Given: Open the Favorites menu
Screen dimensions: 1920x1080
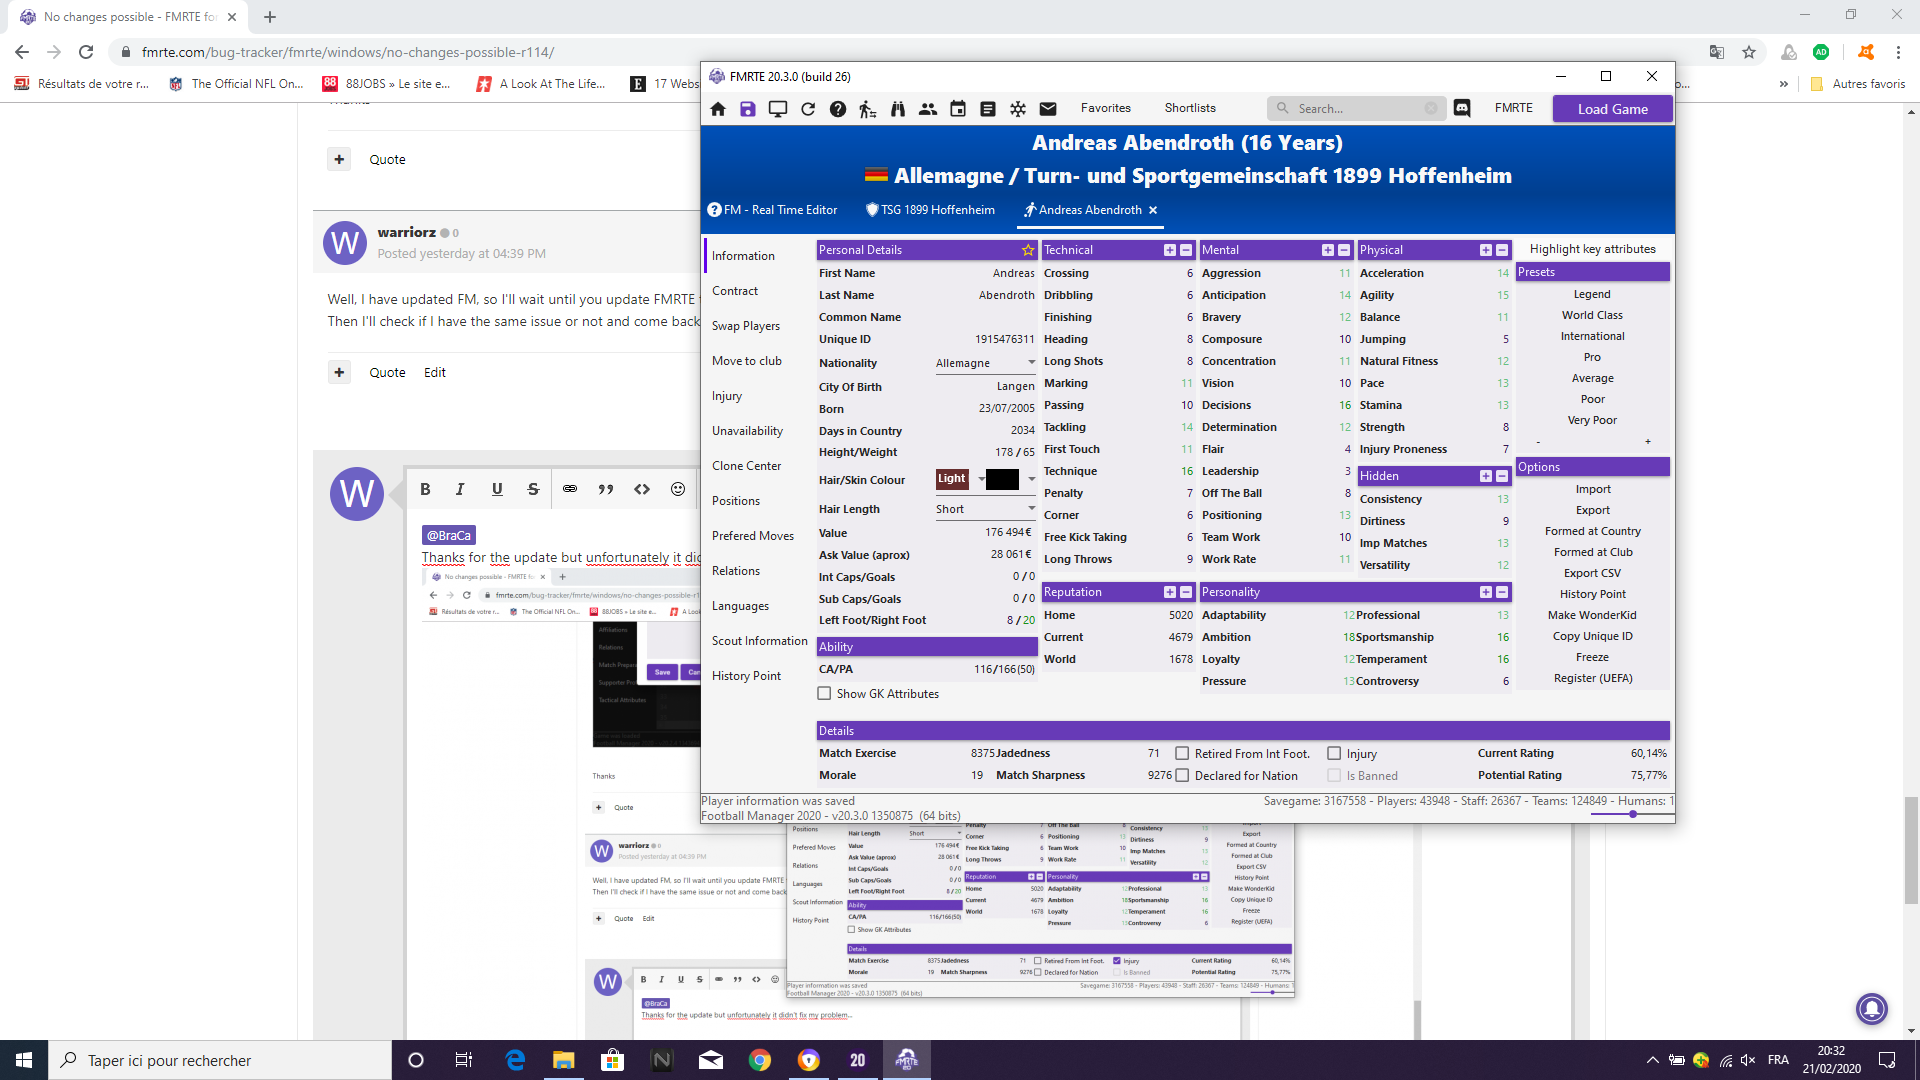Looking at the screenshot, I should [x=1106, y=108].
